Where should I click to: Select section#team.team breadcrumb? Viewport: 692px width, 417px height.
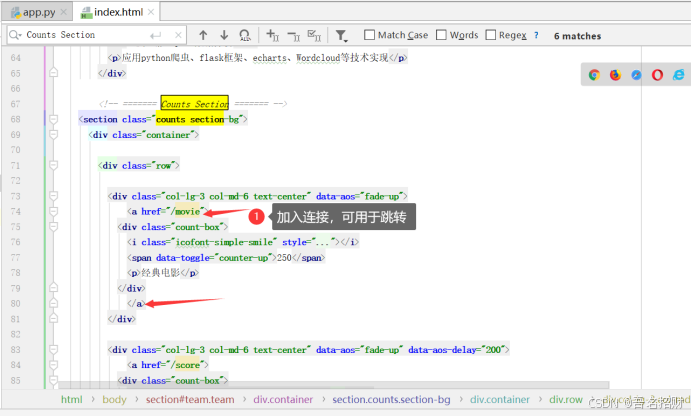[x=190, y=400]
